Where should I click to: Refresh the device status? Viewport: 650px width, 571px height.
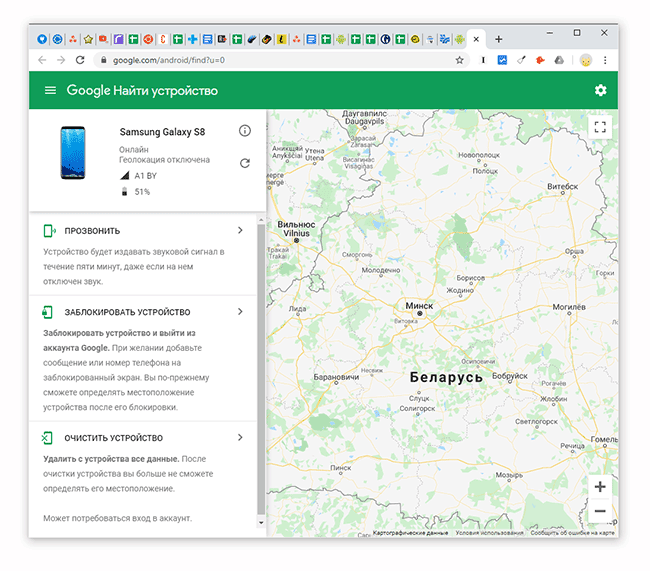click(x=245, y=163)
